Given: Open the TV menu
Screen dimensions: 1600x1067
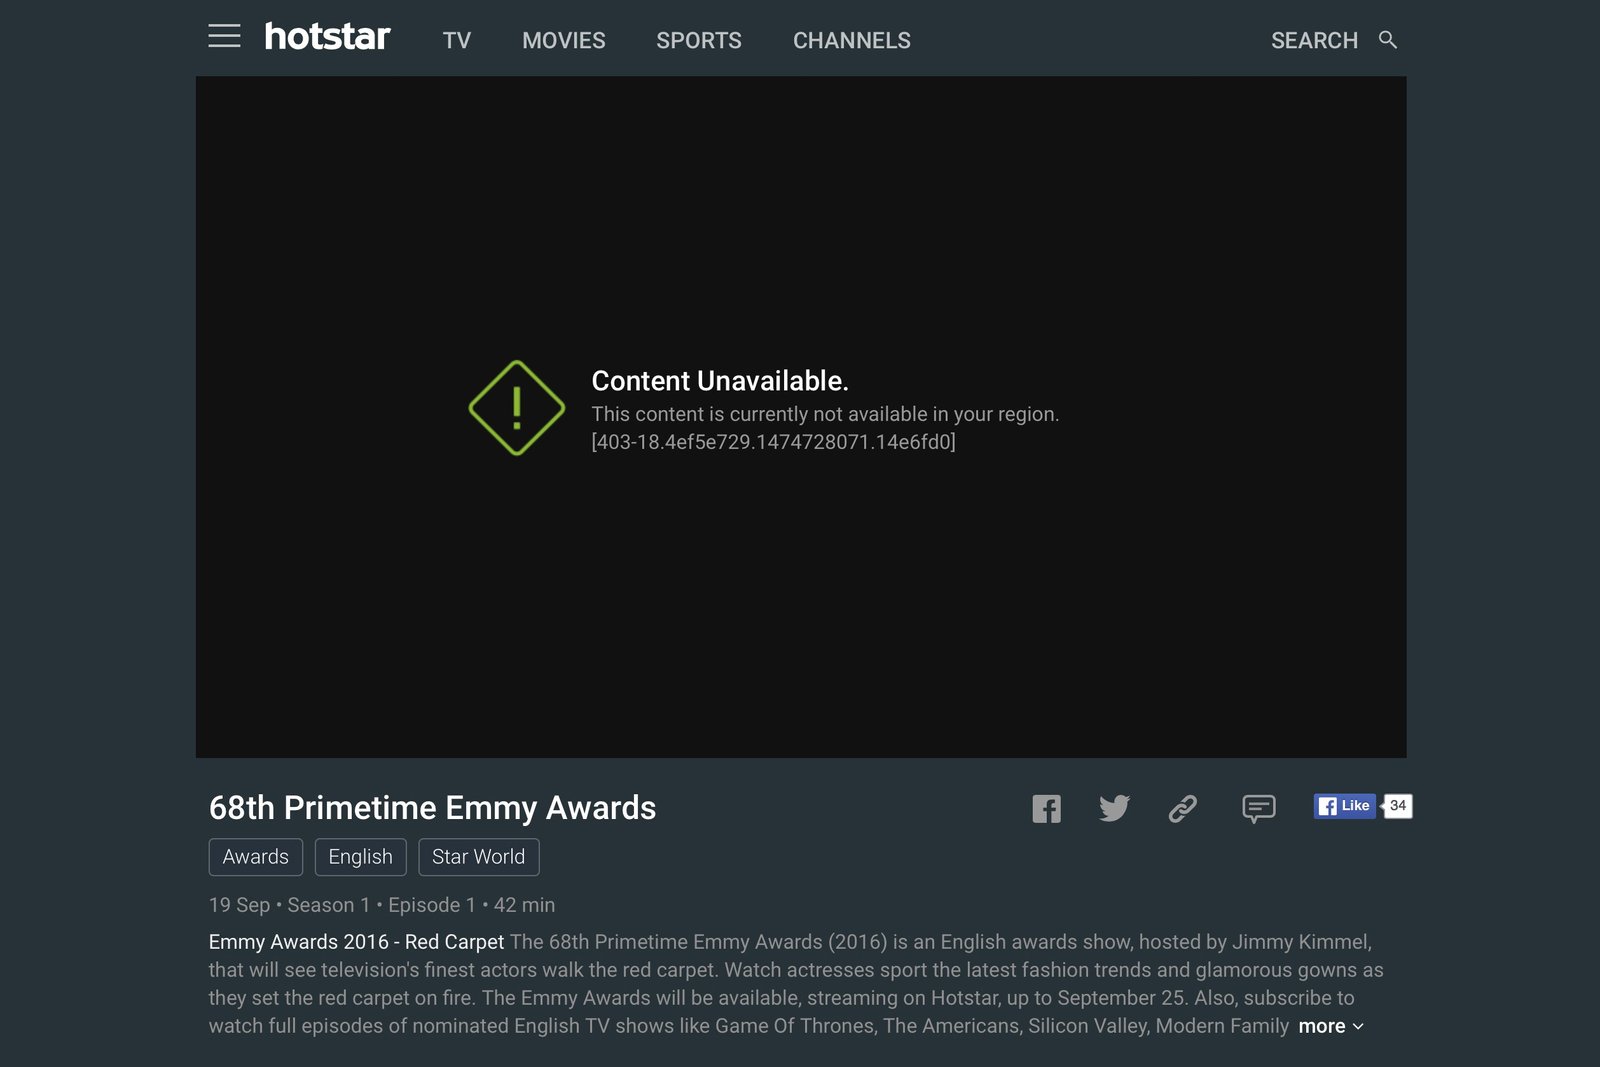Looking at the screenshot, I should [457, 41].
